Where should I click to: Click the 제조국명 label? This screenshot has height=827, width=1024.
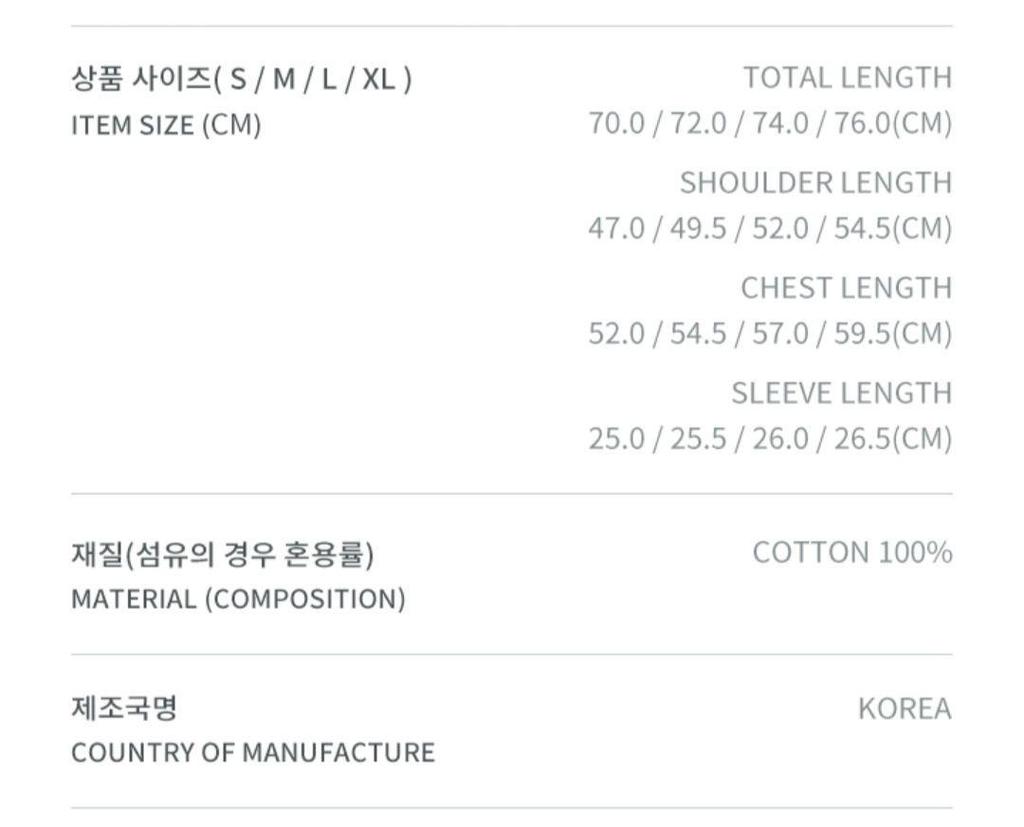tap(124, 709)
